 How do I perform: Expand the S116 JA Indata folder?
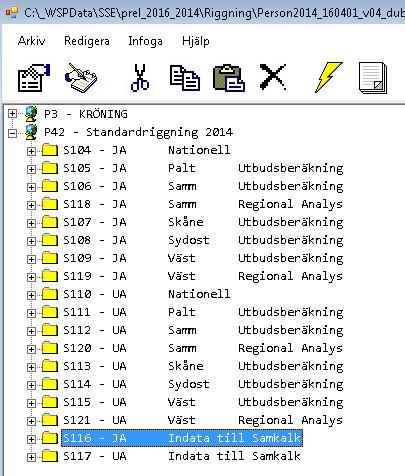pos(31,439)
